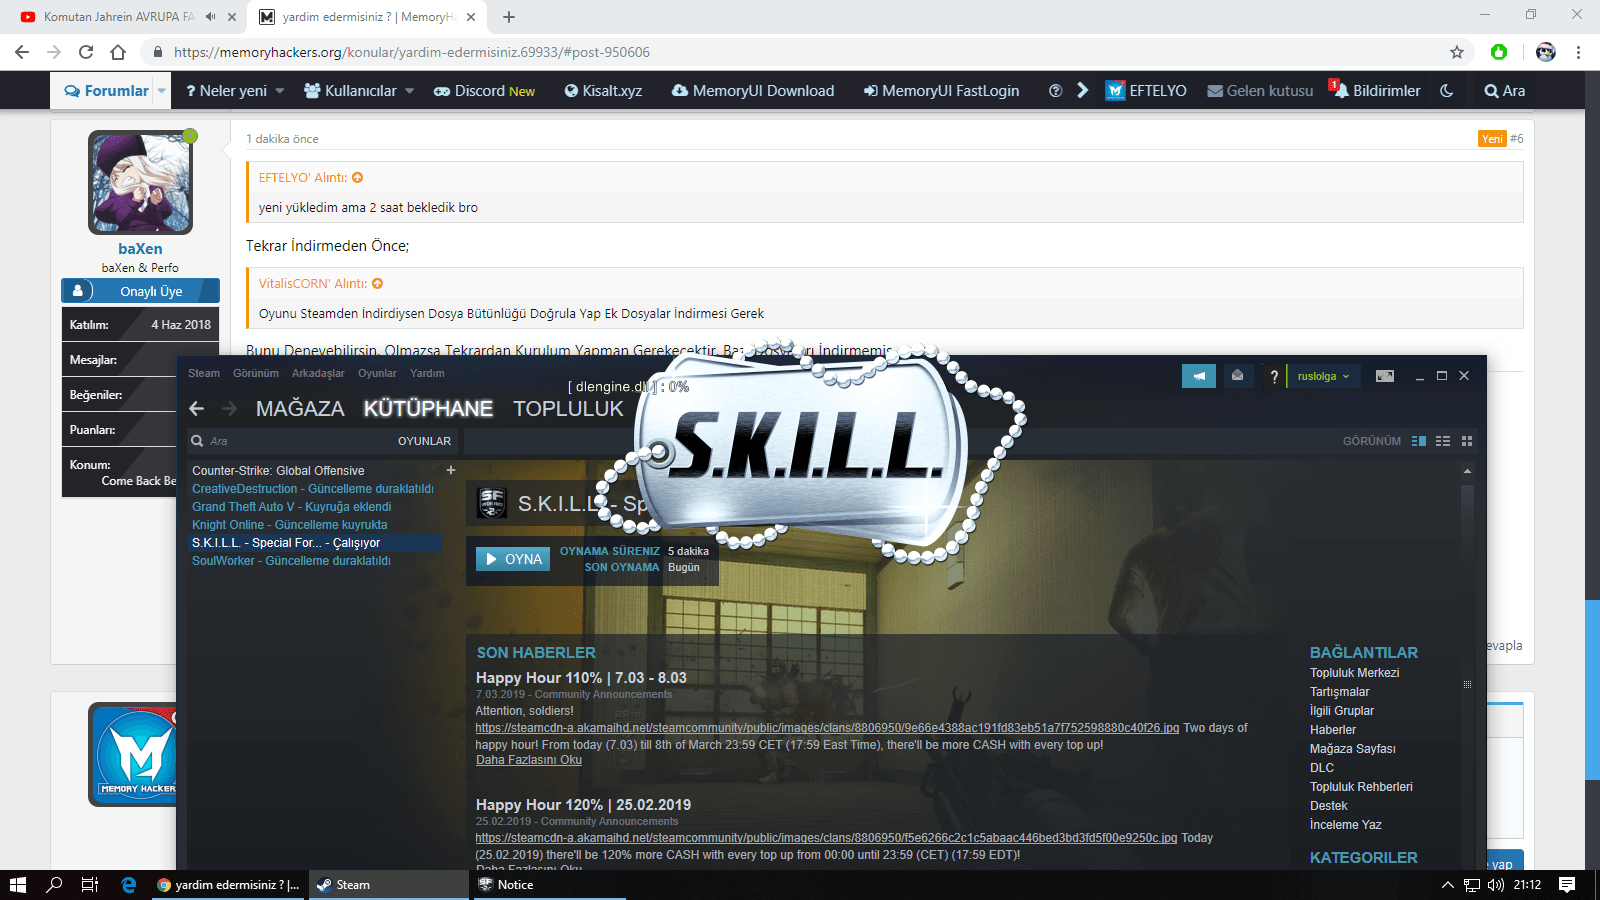Expand the Neler yeni dropdown

(x=280, y=91)
